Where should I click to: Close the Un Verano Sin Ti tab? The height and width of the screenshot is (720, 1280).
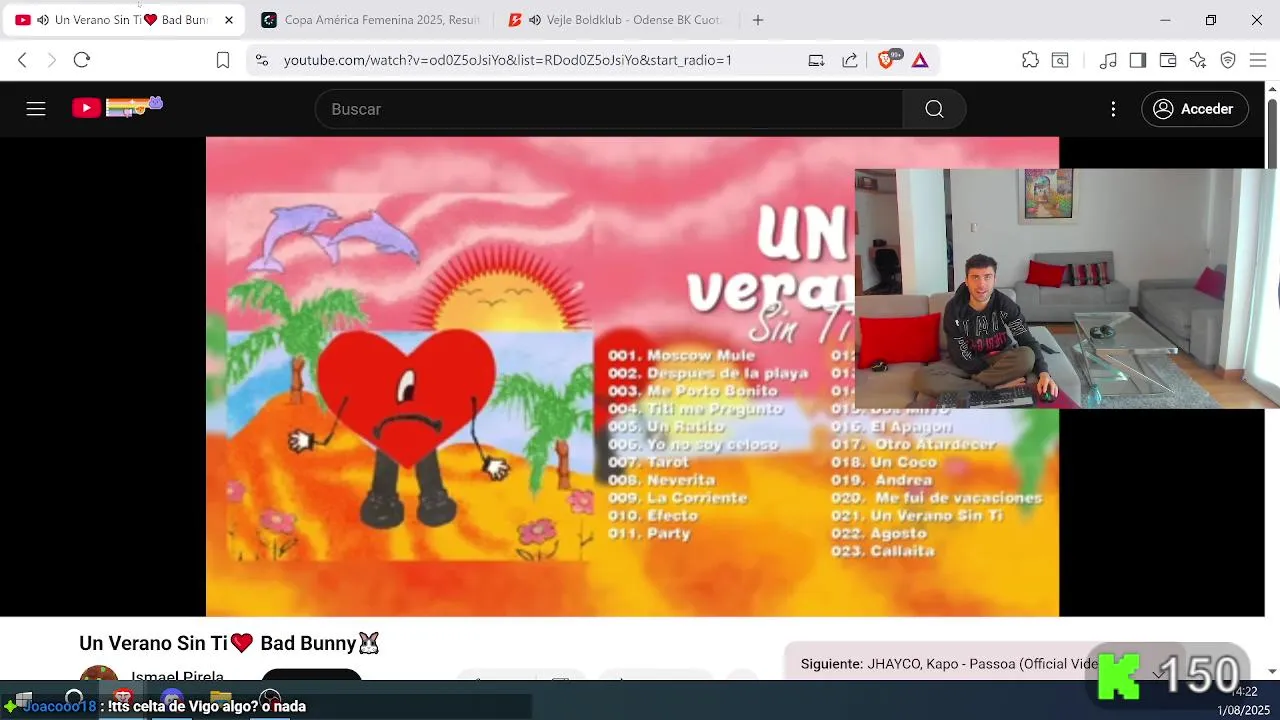pos(229,20)
